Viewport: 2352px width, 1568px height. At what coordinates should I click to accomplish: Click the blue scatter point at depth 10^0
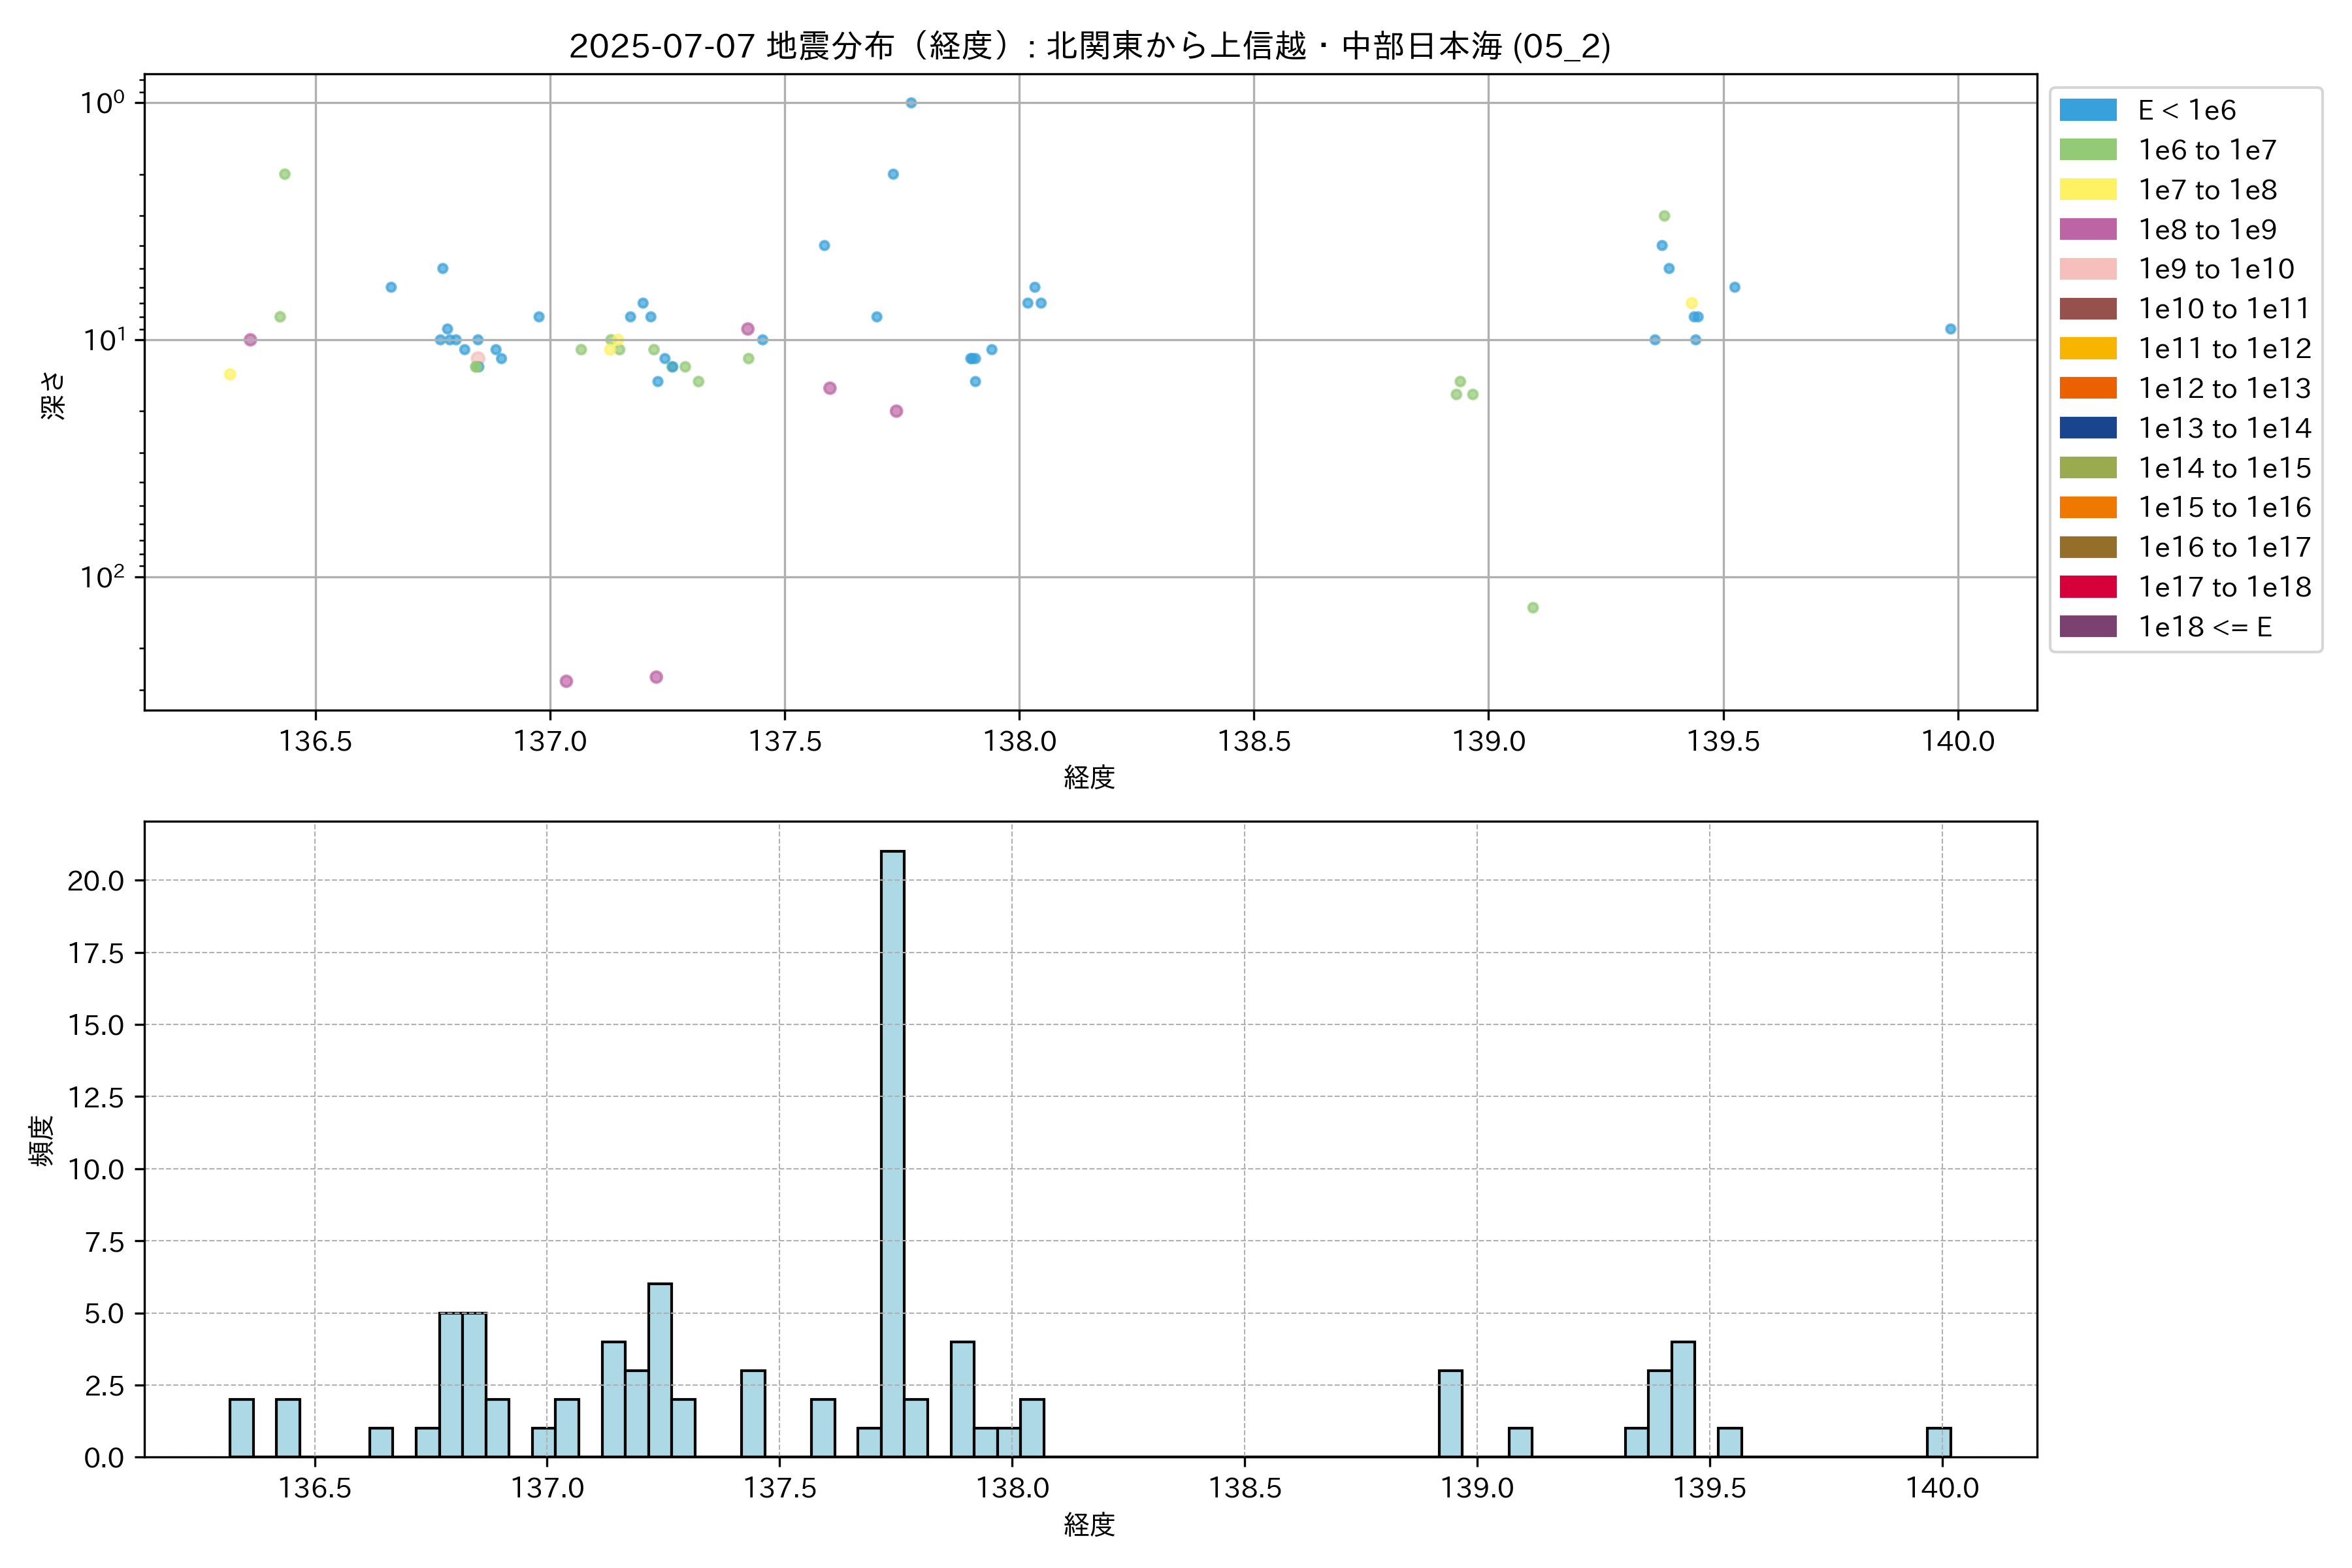click(911, 103)
